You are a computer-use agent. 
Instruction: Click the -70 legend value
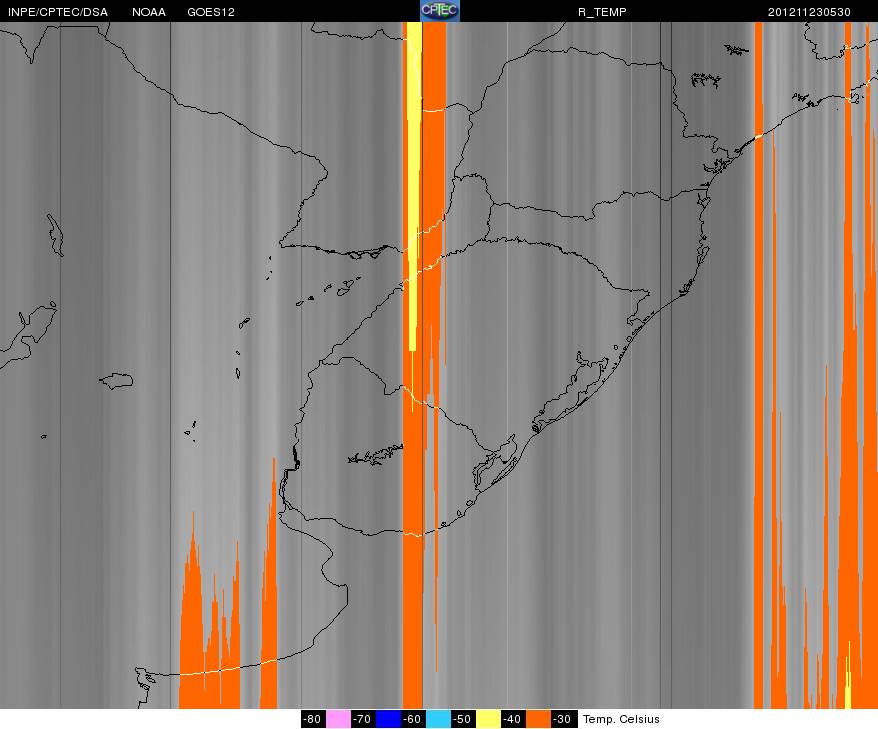(x=363, y=719)
